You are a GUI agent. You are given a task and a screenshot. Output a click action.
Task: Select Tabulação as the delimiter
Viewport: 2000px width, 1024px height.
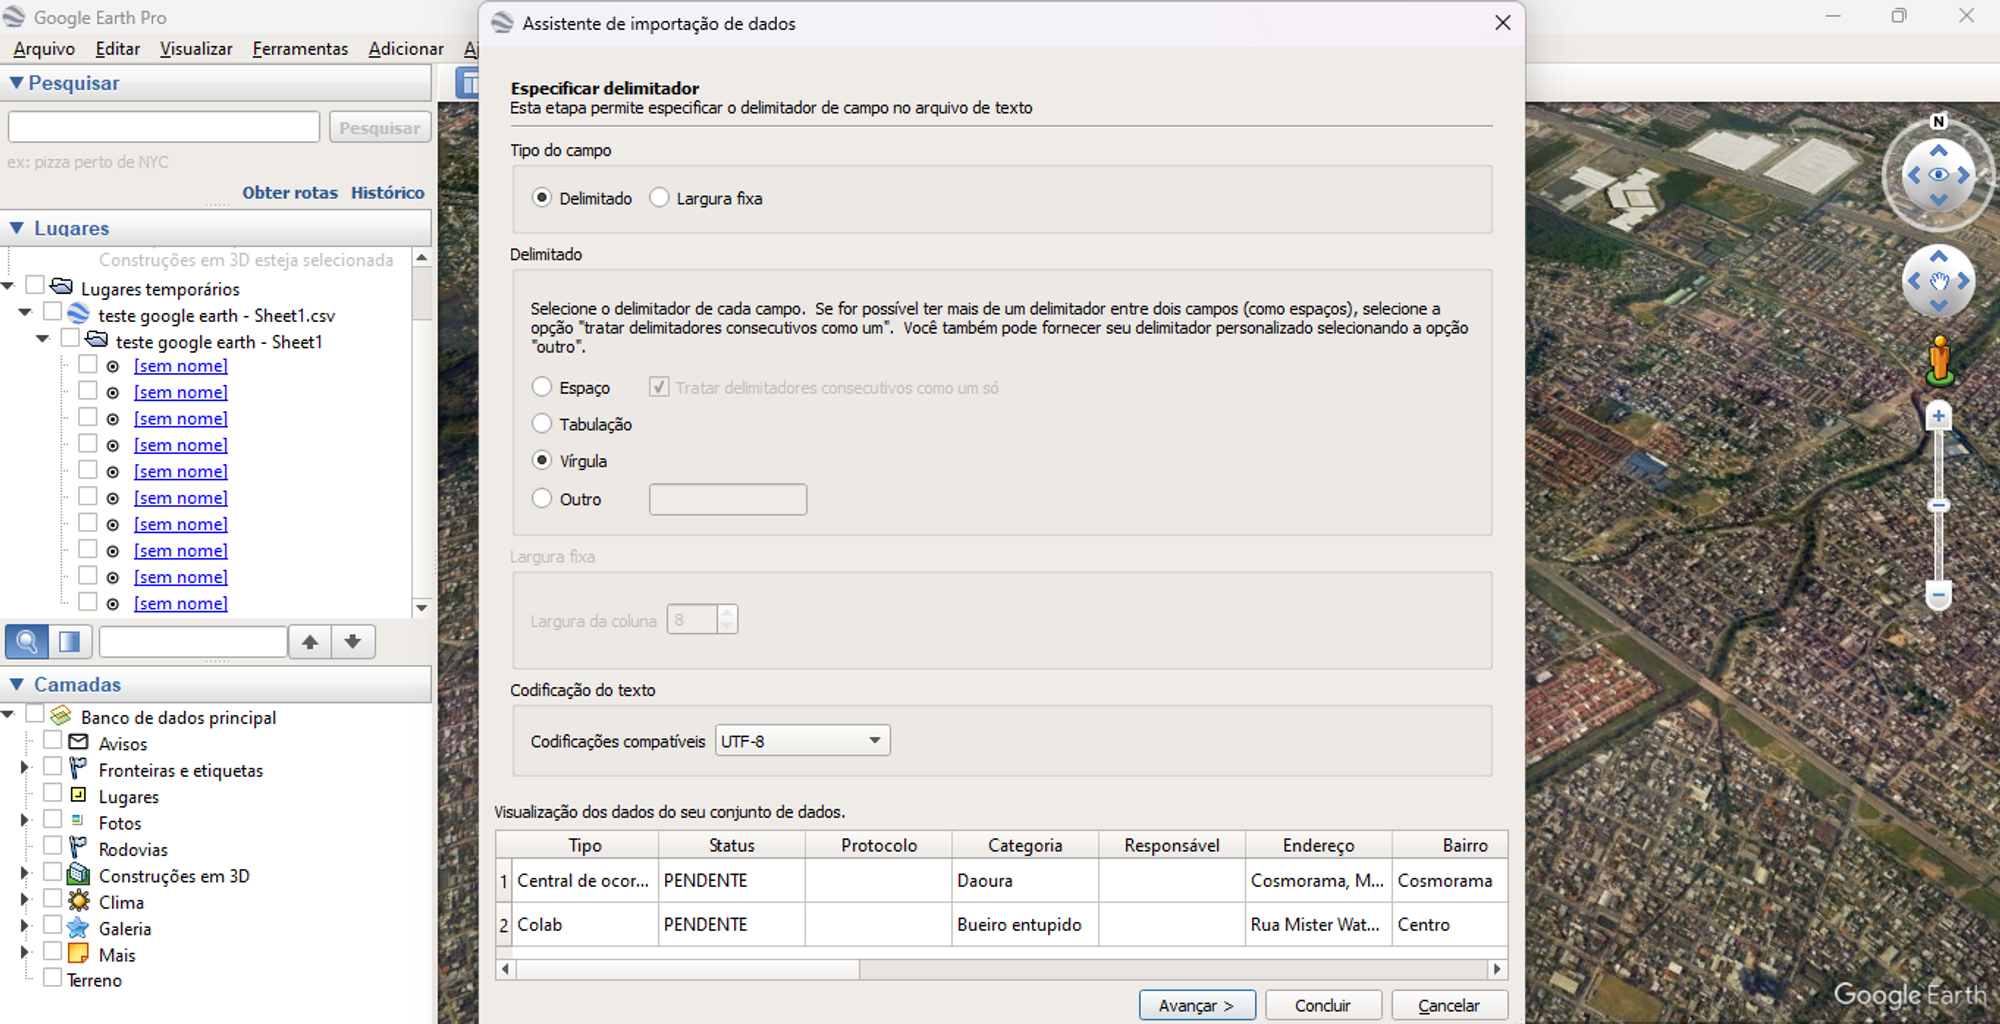(541, 423)
